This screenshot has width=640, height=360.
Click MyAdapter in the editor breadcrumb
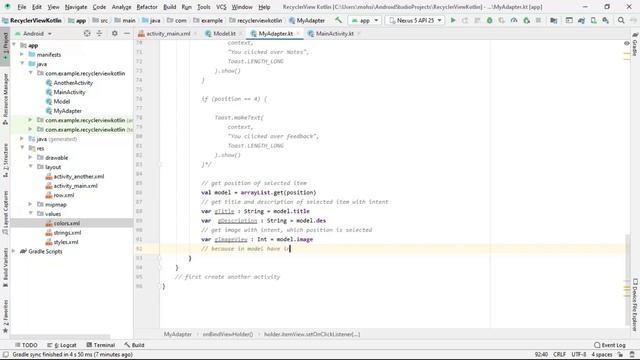178,334
